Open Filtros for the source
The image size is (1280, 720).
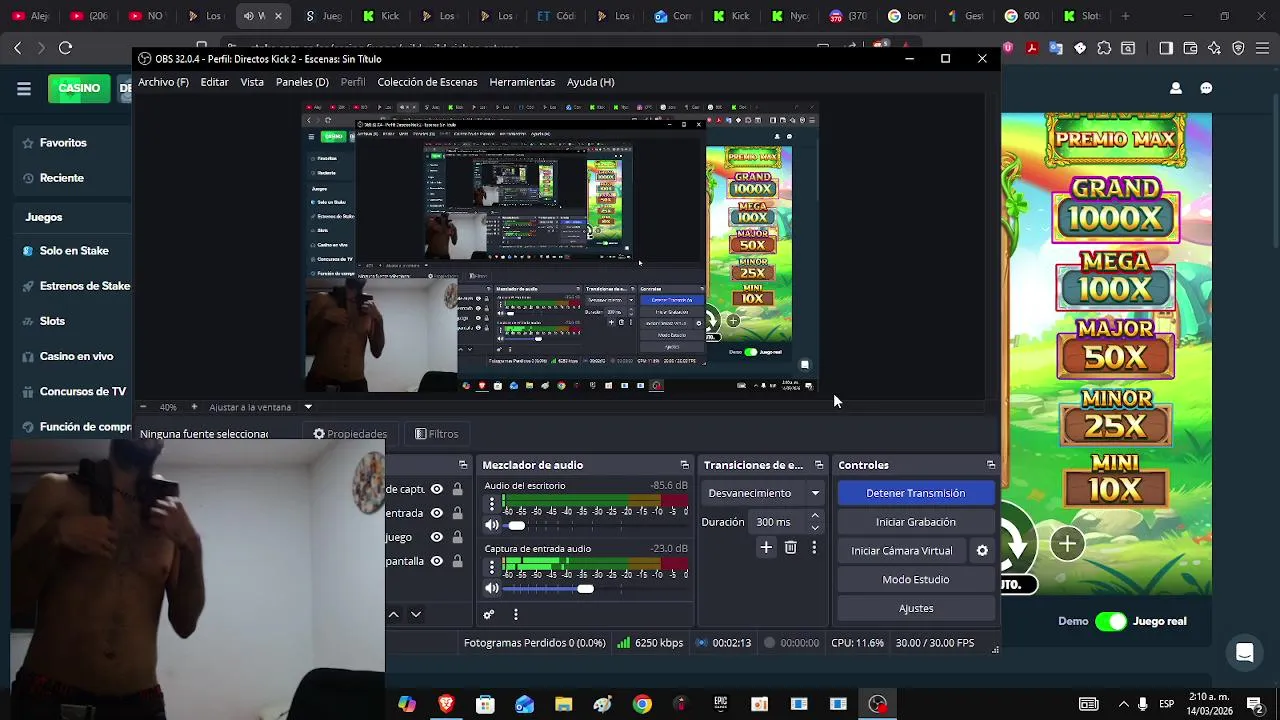click(x=436, y=434)
